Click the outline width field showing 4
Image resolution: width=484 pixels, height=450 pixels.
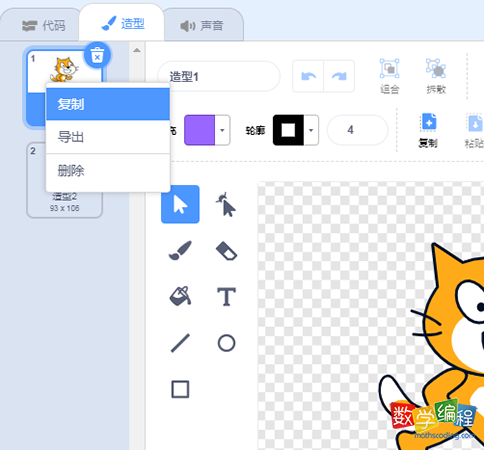coord(358,130)
